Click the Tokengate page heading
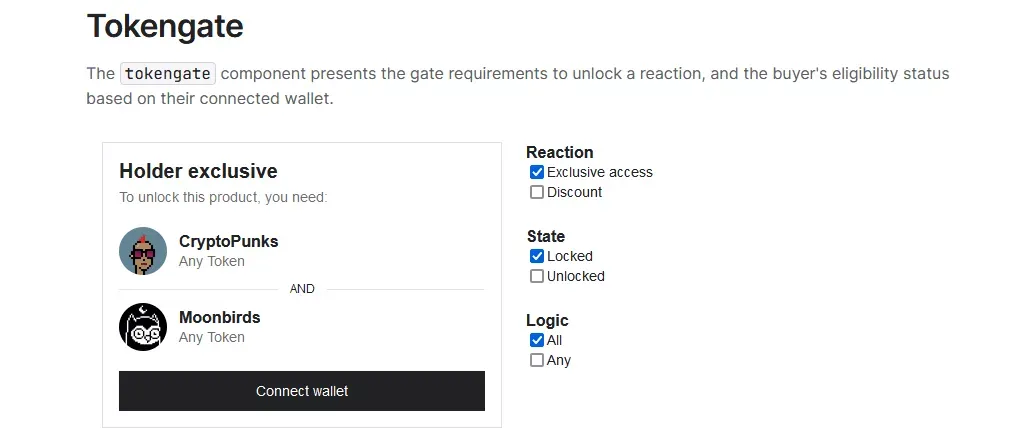 point(165,26)
